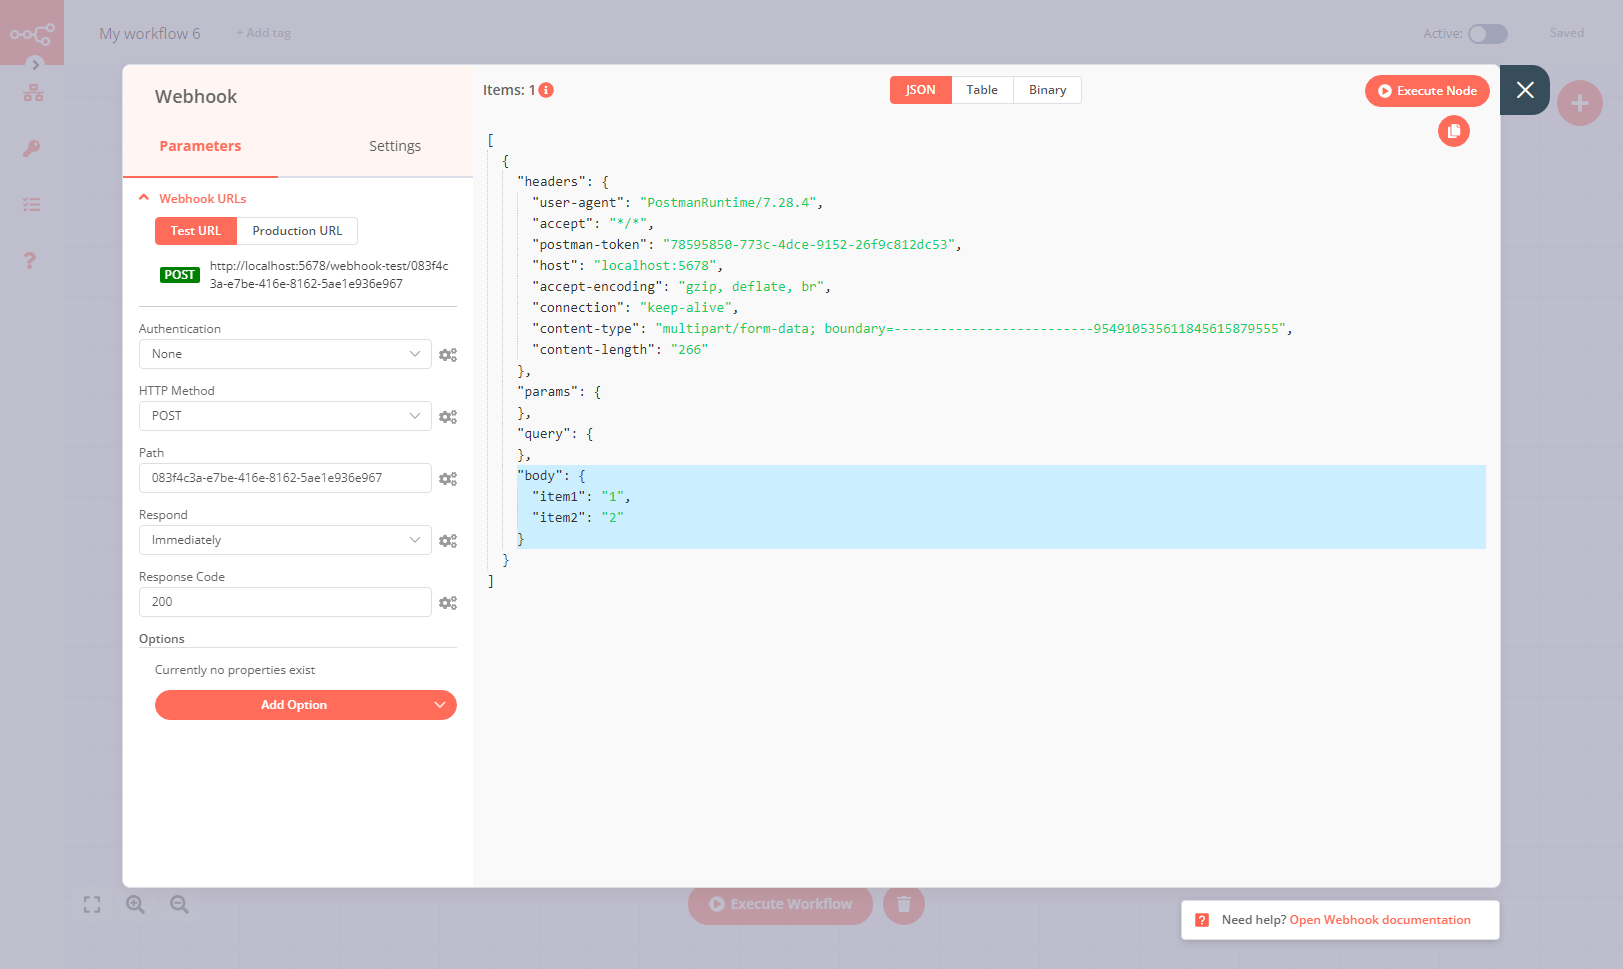Open Webhook documentation link
The width and height of the screenshot is (1623, 969).
point(1380,920)
